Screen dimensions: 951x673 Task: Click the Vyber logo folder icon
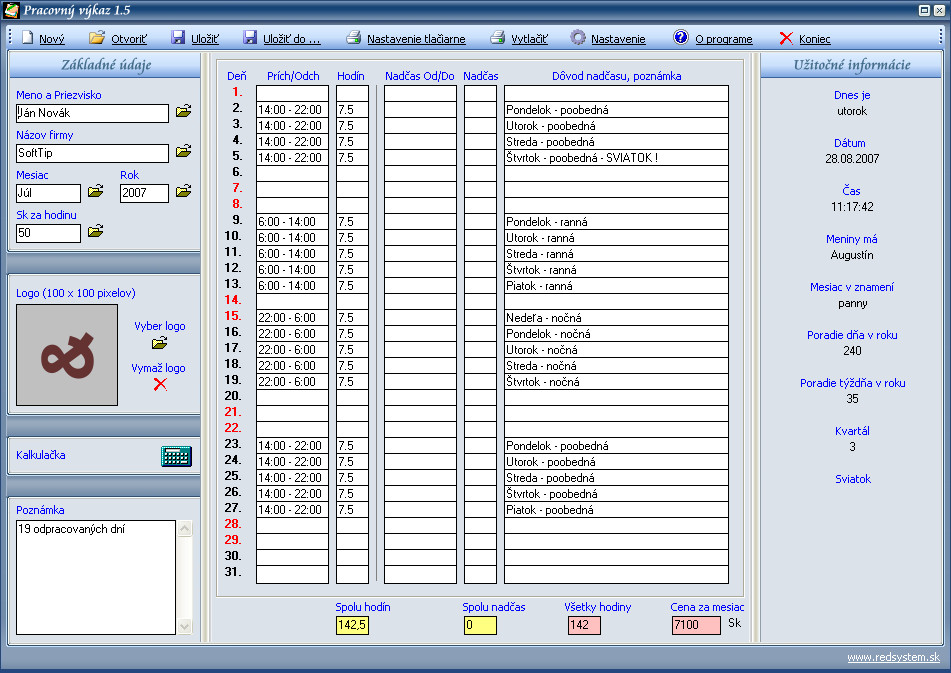(x=160, y=343)
